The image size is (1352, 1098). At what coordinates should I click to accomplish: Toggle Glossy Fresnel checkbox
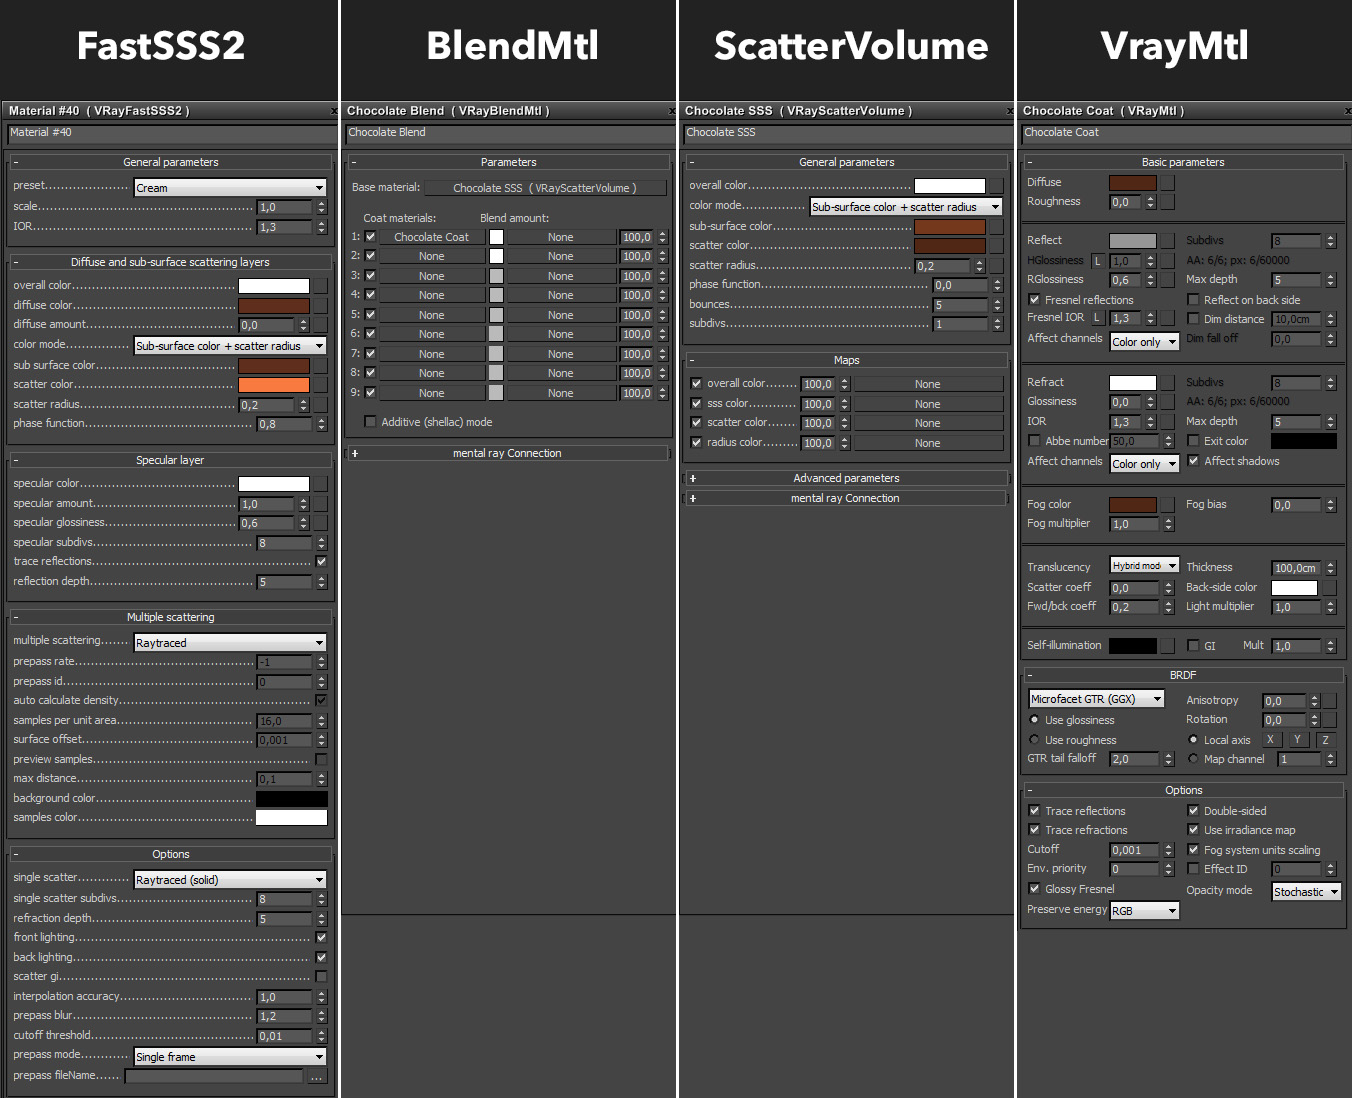coord(1034,889)
